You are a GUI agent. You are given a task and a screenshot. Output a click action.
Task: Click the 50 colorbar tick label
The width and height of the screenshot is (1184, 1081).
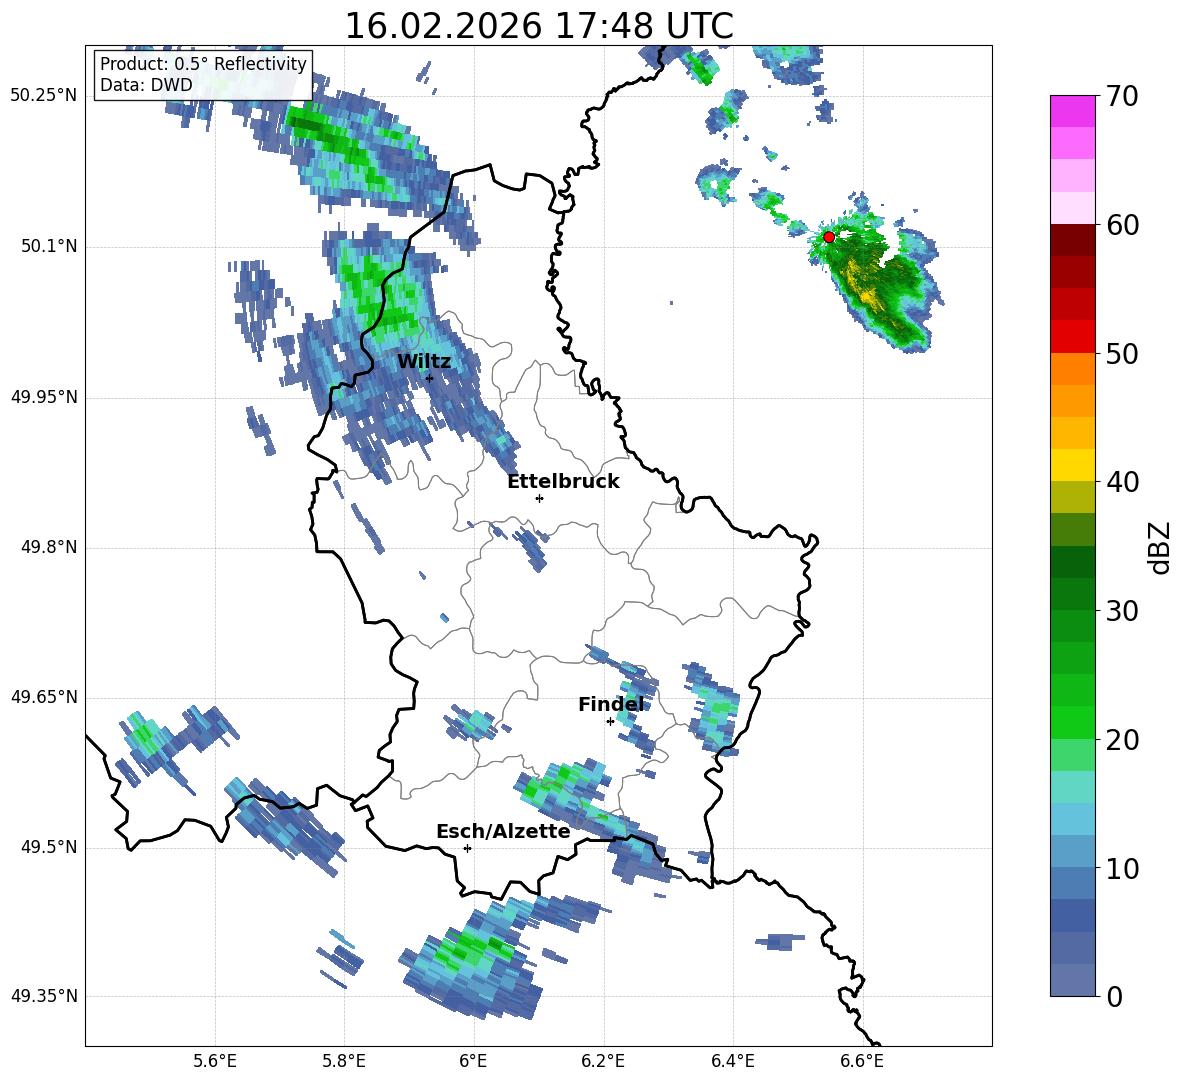click(1122, 353)
